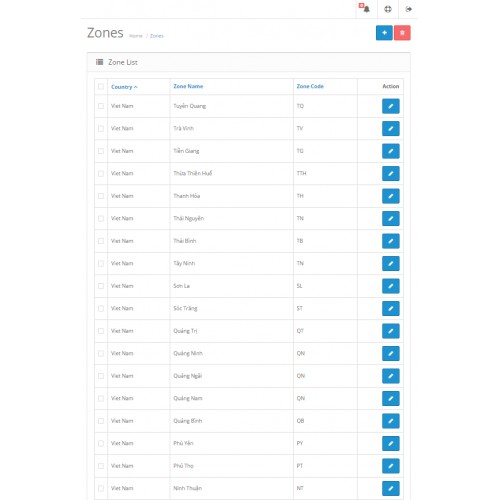Click the logout icon

(408, 9)
